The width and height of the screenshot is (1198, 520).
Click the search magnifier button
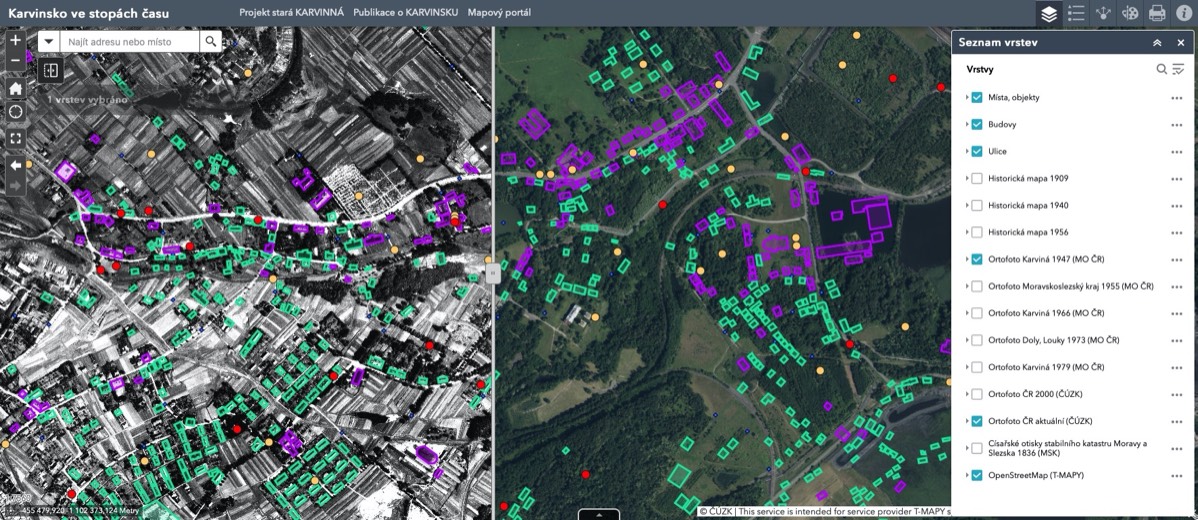[211, 41]
